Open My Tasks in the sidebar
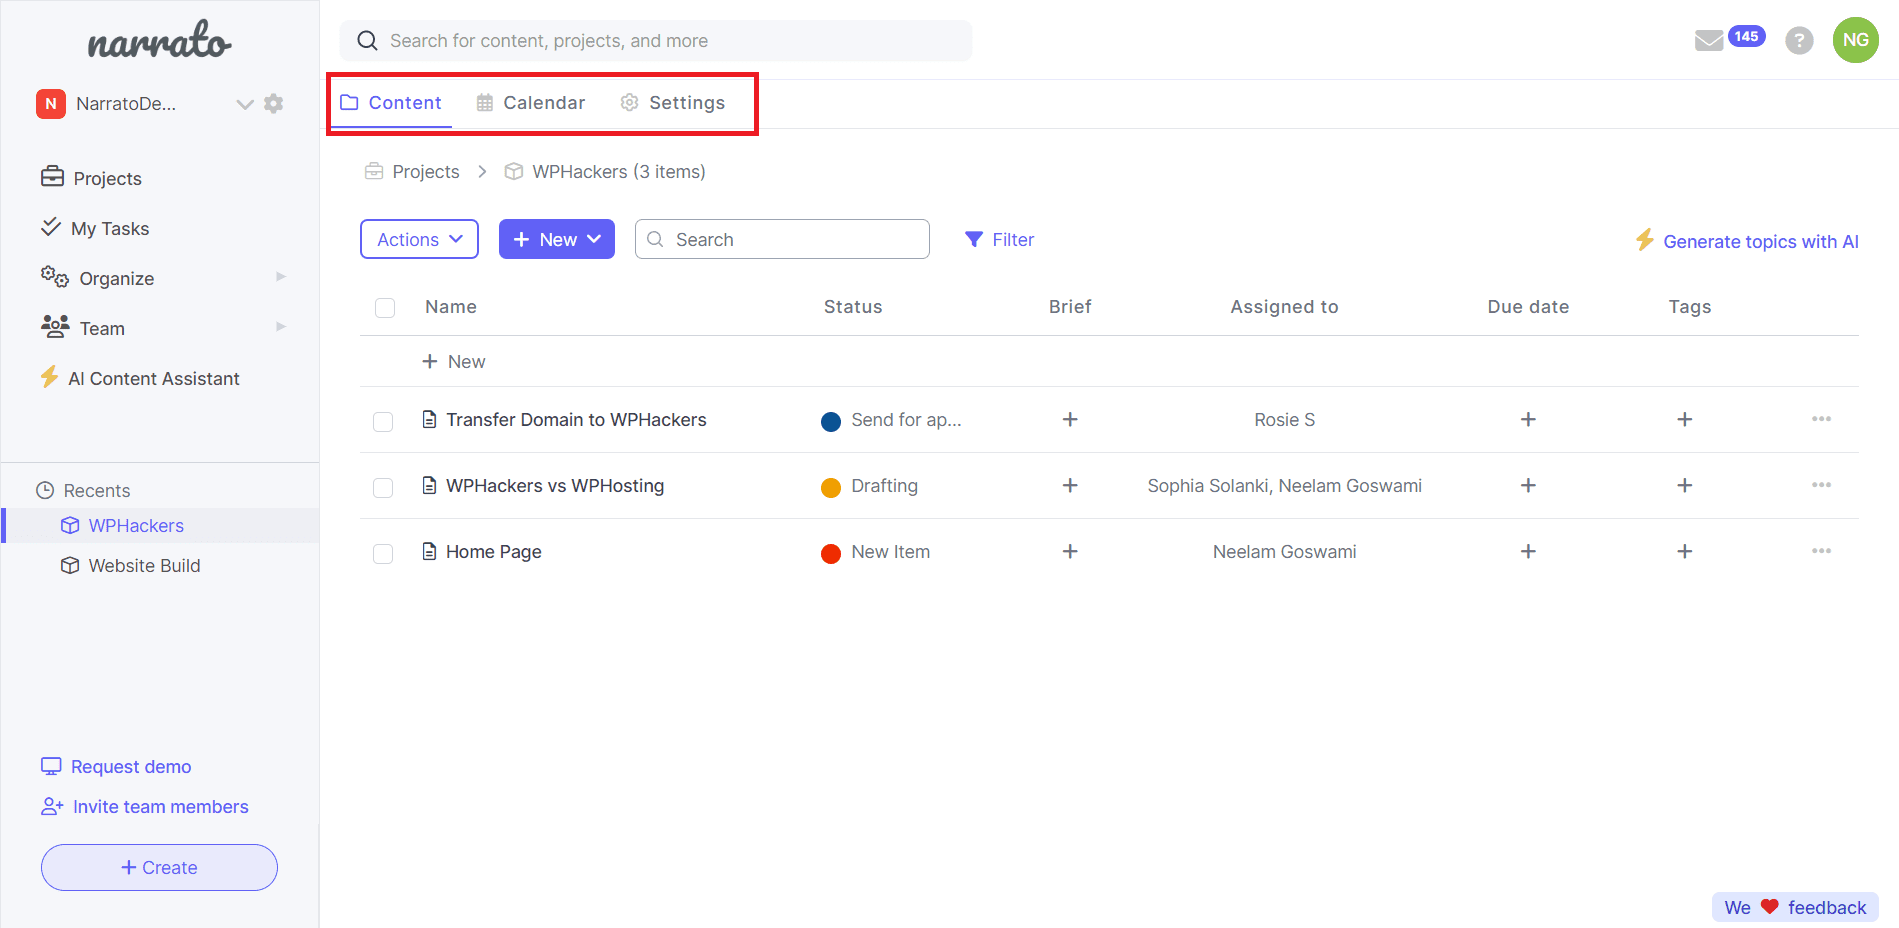The height and width of the screenshot is (928, 1899). pos(95,228)
